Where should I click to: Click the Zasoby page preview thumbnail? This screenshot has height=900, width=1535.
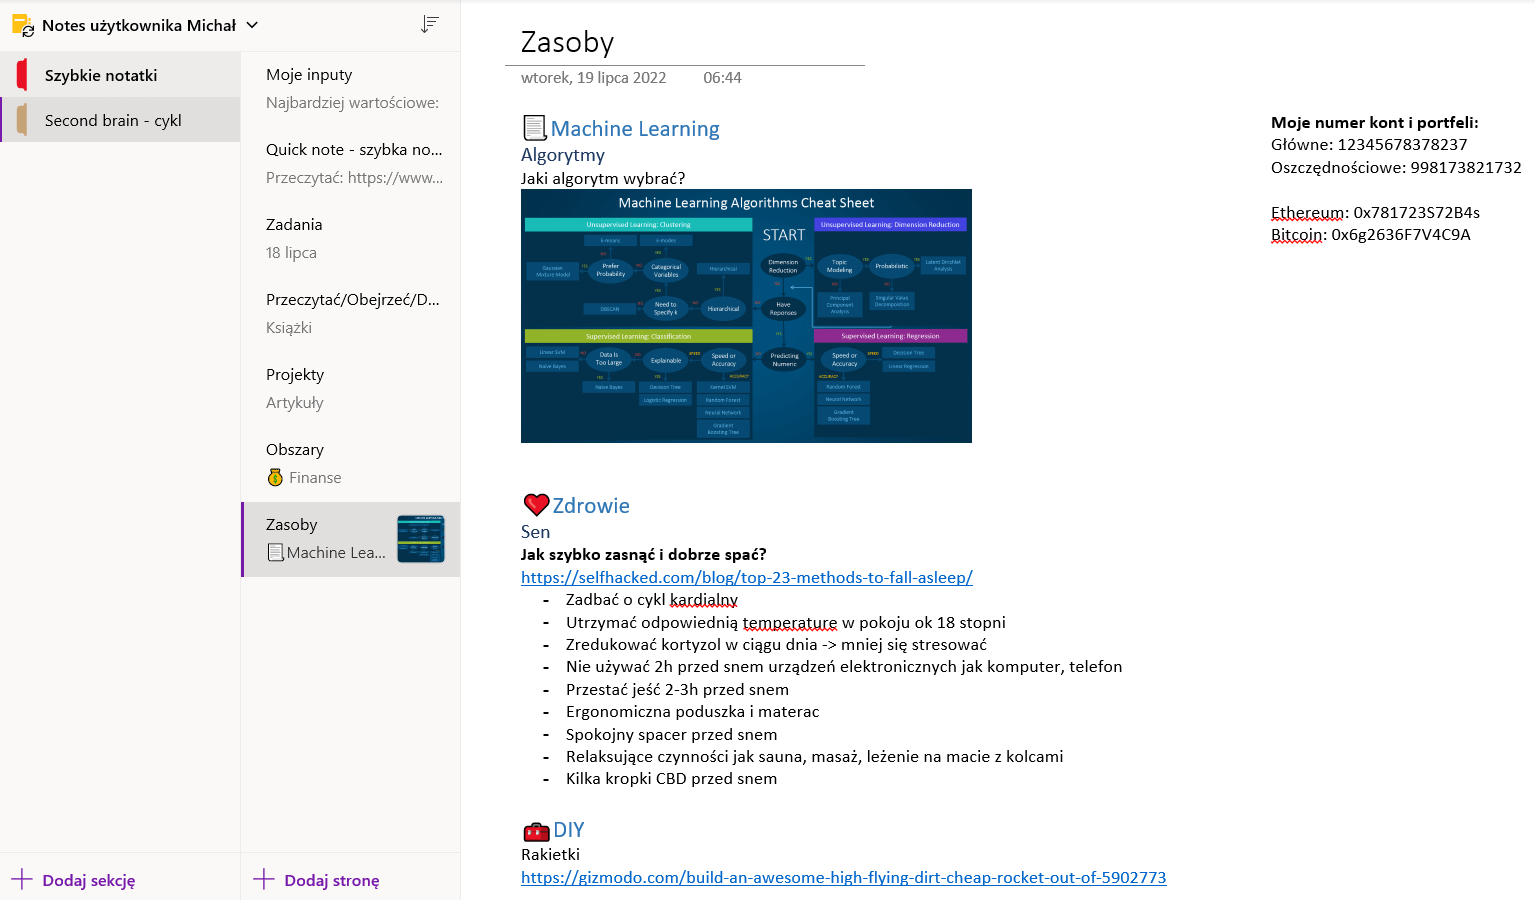point(421,539)
